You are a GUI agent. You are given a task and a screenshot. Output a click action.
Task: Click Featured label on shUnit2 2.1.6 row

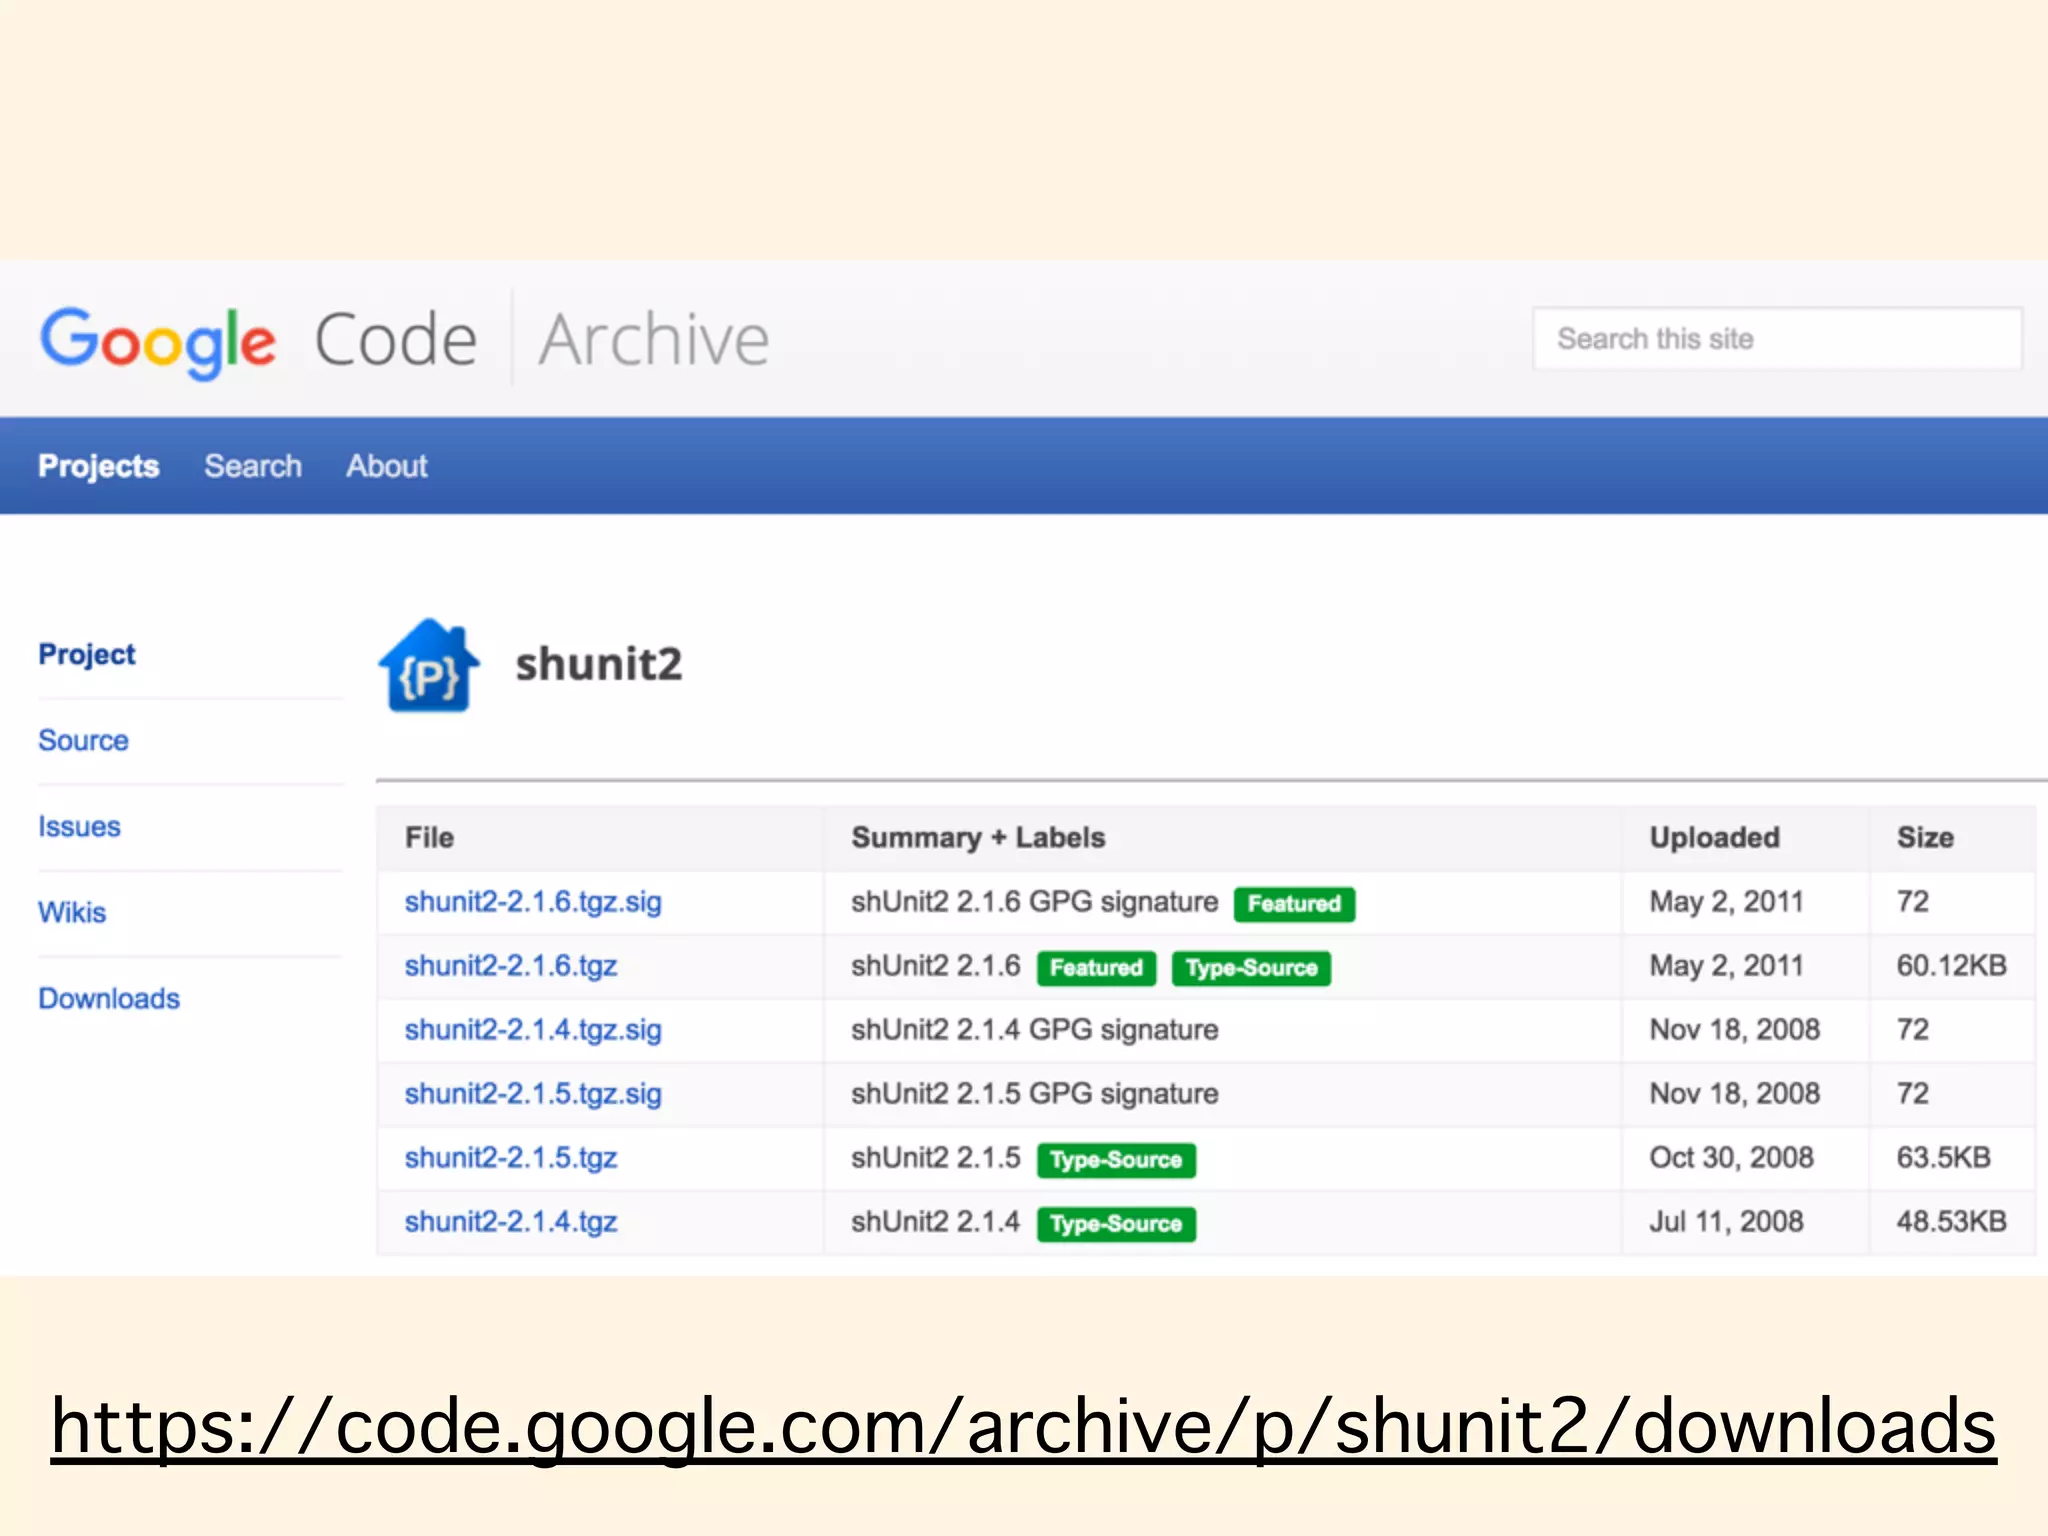click(1096, 968)
